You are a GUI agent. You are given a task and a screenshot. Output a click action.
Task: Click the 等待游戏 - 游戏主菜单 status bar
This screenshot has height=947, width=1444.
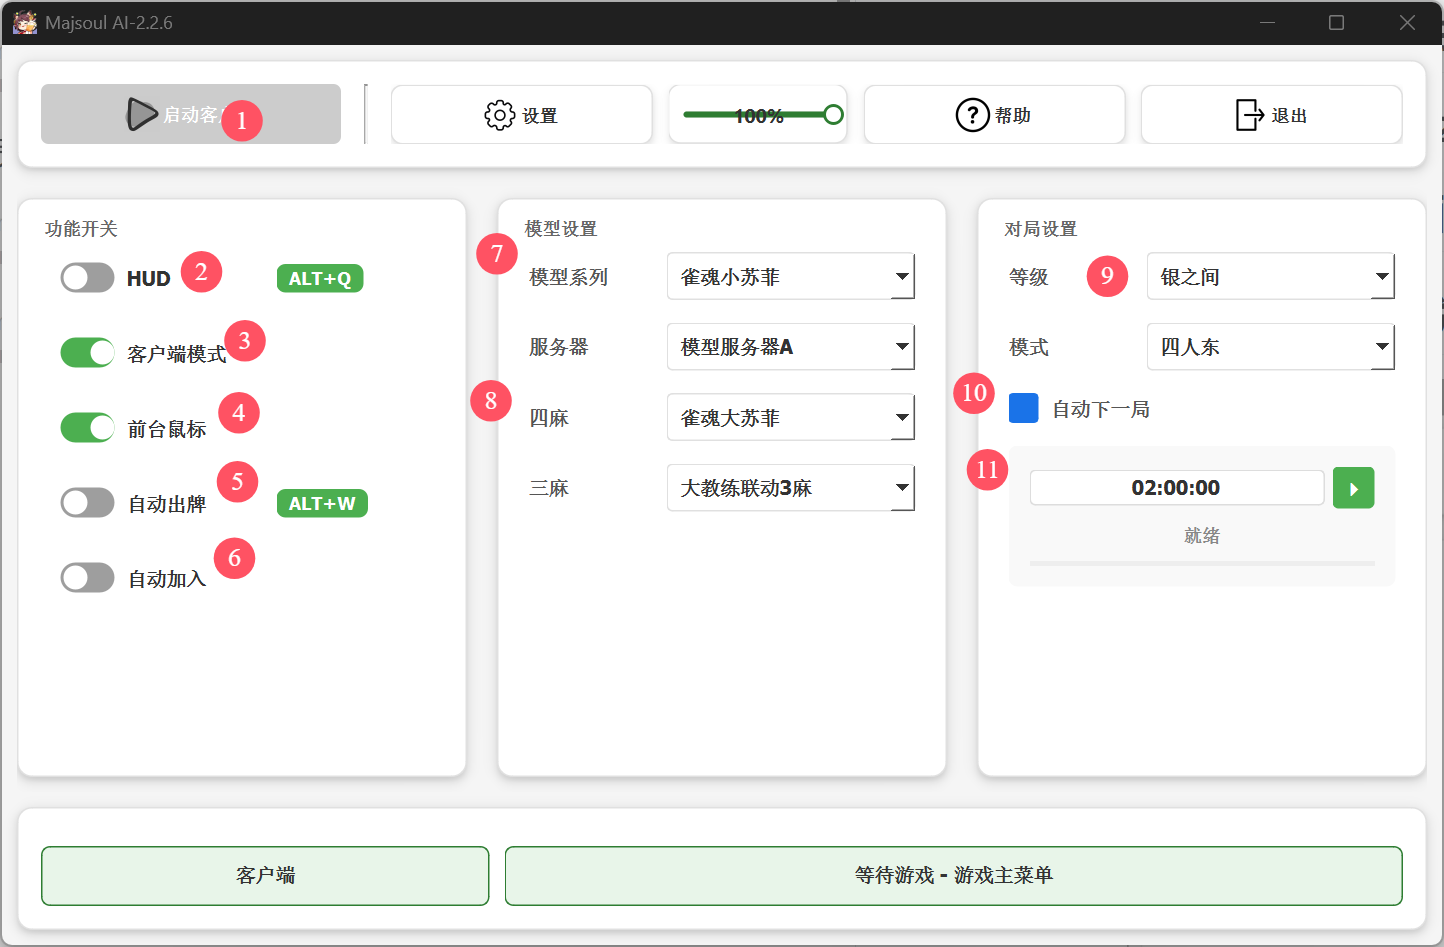(953, 875)
